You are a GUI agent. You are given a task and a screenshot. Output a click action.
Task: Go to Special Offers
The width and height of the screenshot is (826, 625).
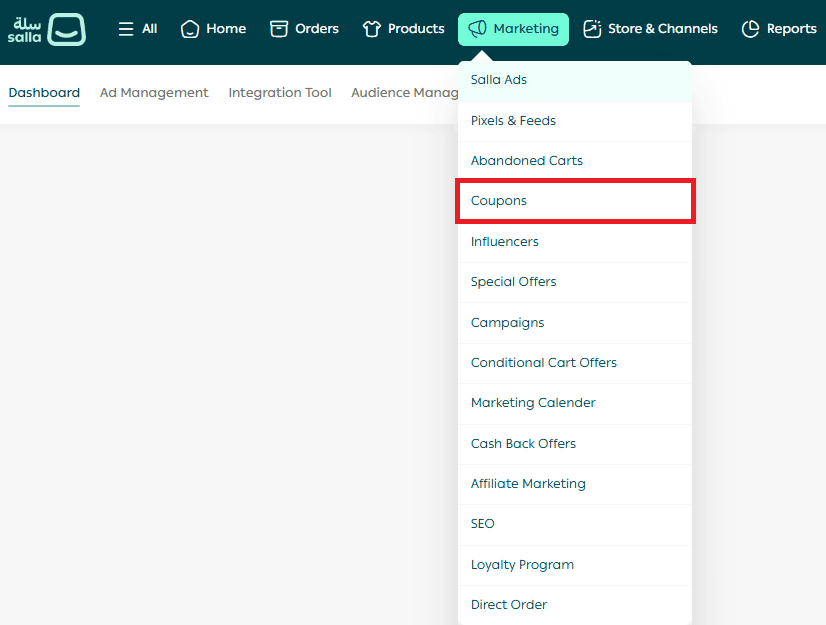tap(513, 282)
